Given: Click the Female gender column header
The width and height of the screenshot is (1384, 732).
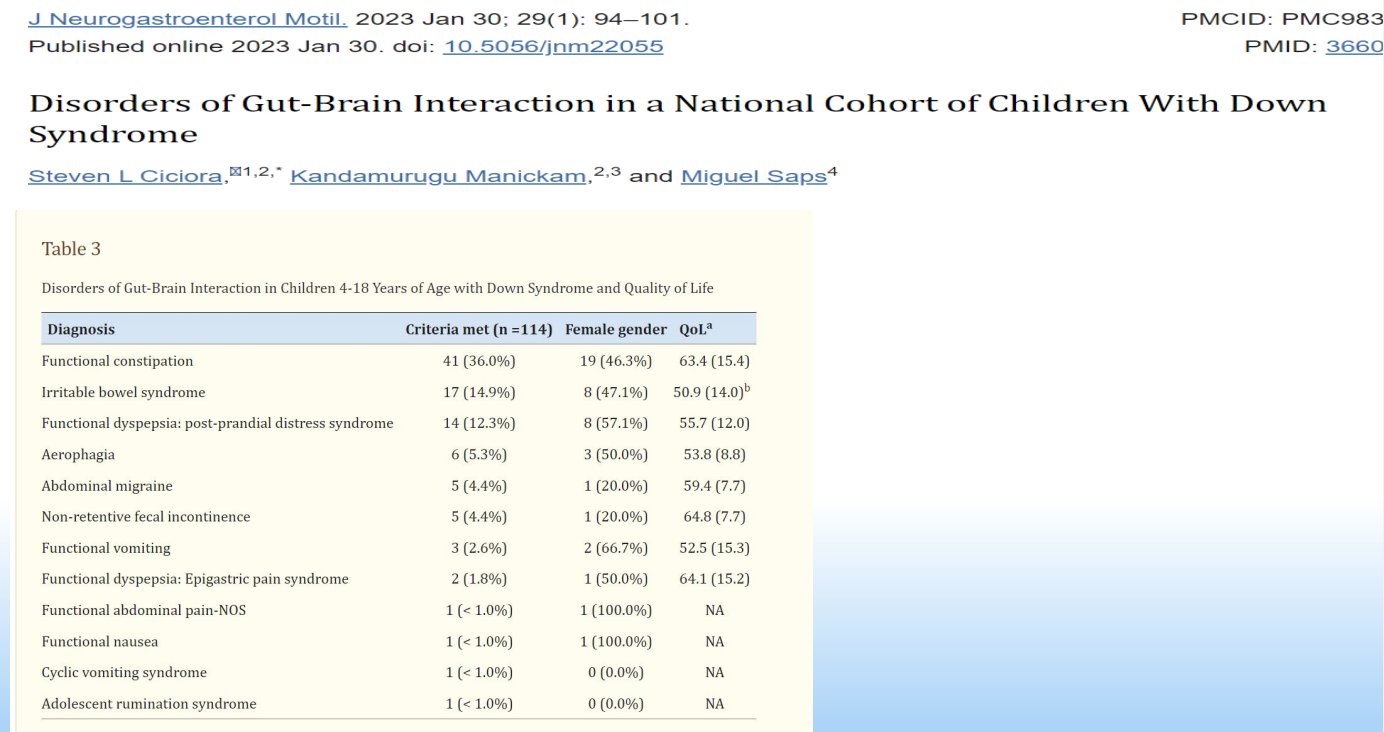Looking at the screenshot, I should click(615, 329).
